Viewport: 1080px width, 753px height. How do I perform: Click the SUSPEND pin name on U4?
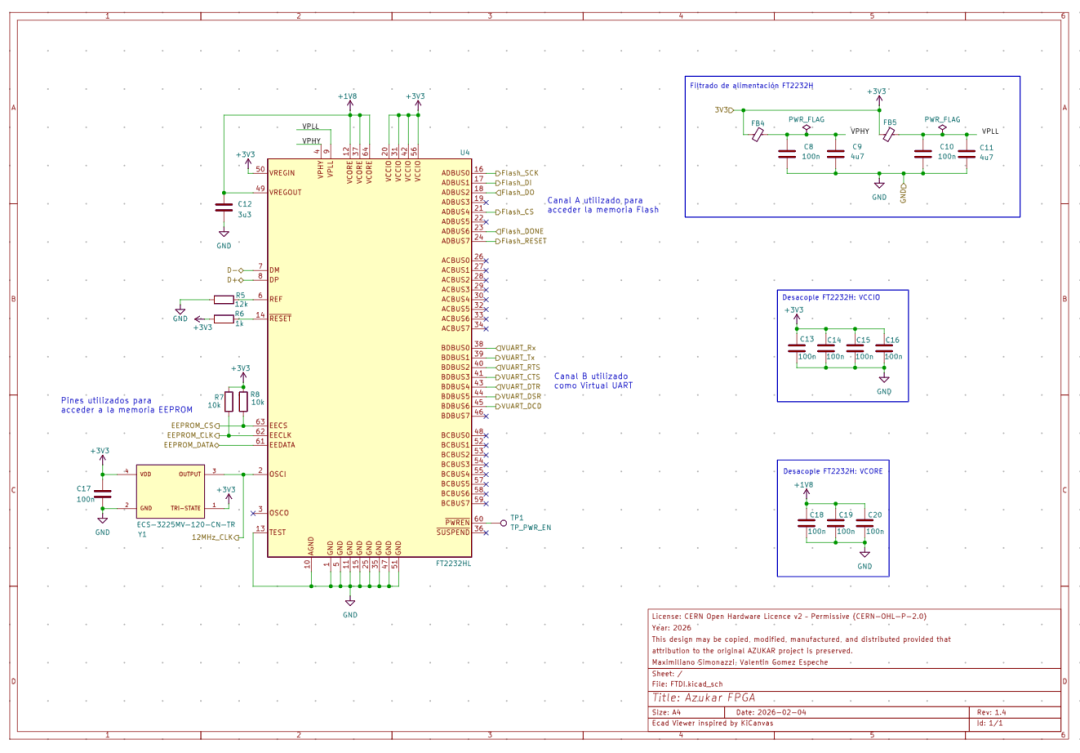pyautogui.click(x=453, y=533)
